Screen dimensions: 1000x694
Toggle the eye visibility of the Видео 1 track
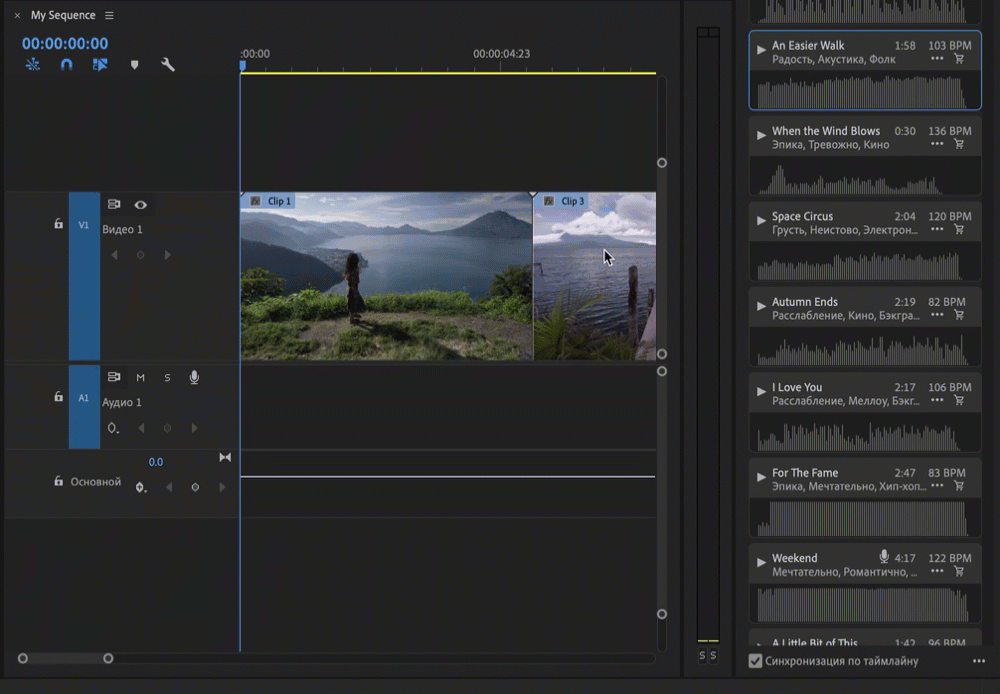click(x=141, y=204)
